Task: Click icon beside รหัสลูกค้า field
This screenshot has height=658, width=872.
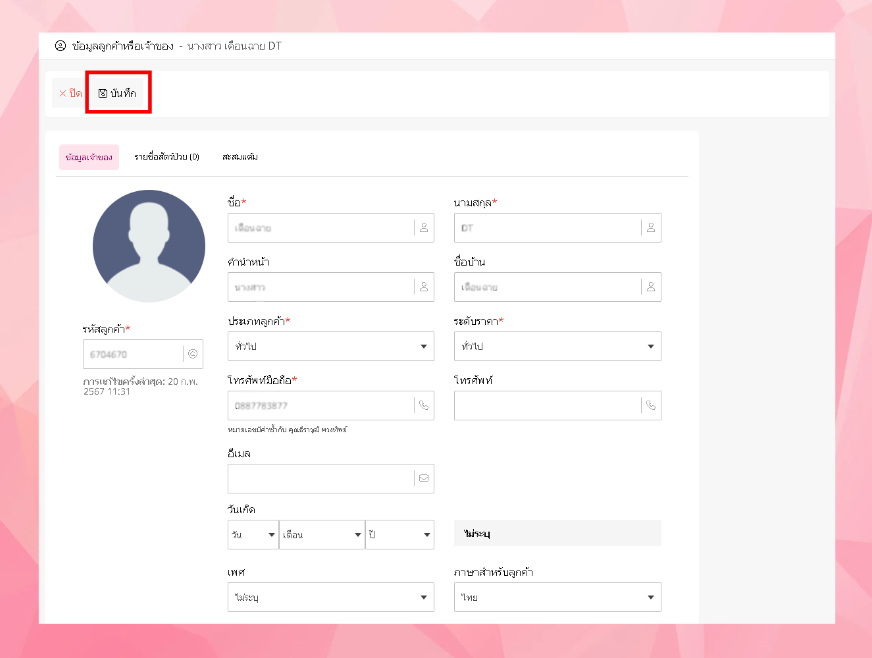Action: (x=193, y=354)
